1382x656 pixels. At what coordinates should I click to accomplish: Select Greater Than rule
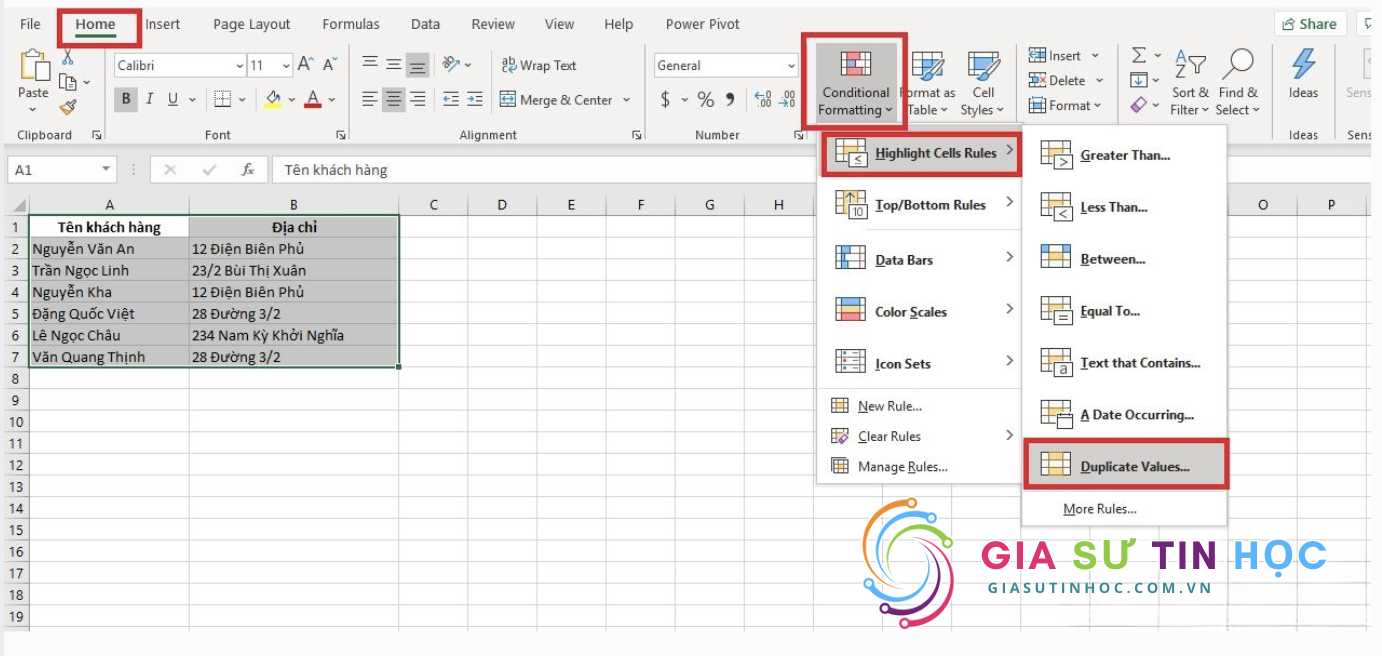1124,155
